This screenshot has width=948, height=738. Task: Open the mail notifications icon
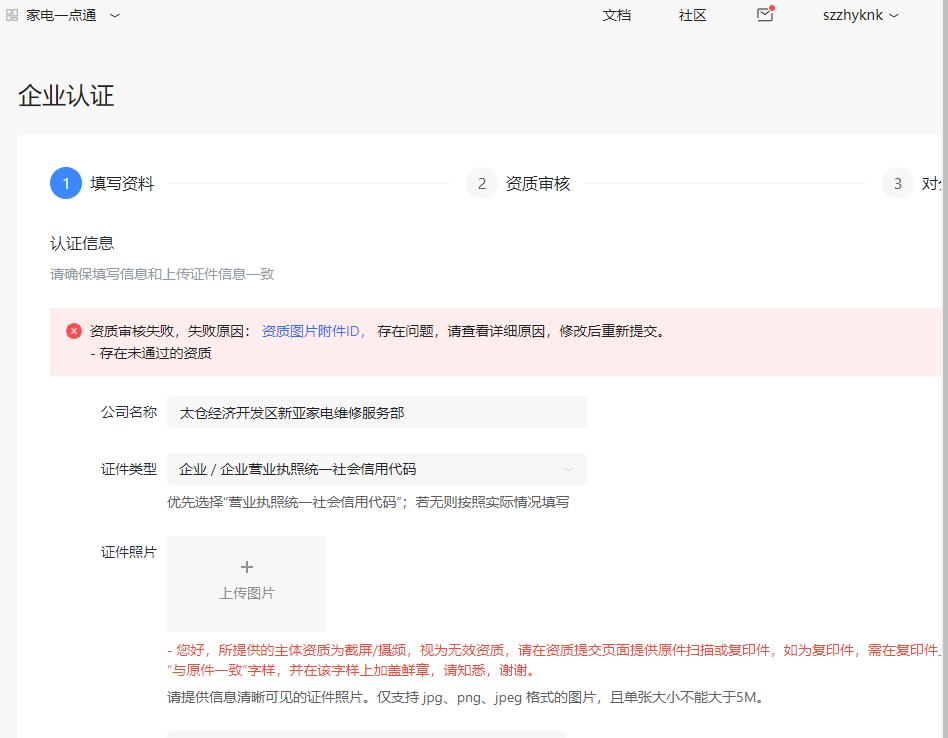(765, 15)
